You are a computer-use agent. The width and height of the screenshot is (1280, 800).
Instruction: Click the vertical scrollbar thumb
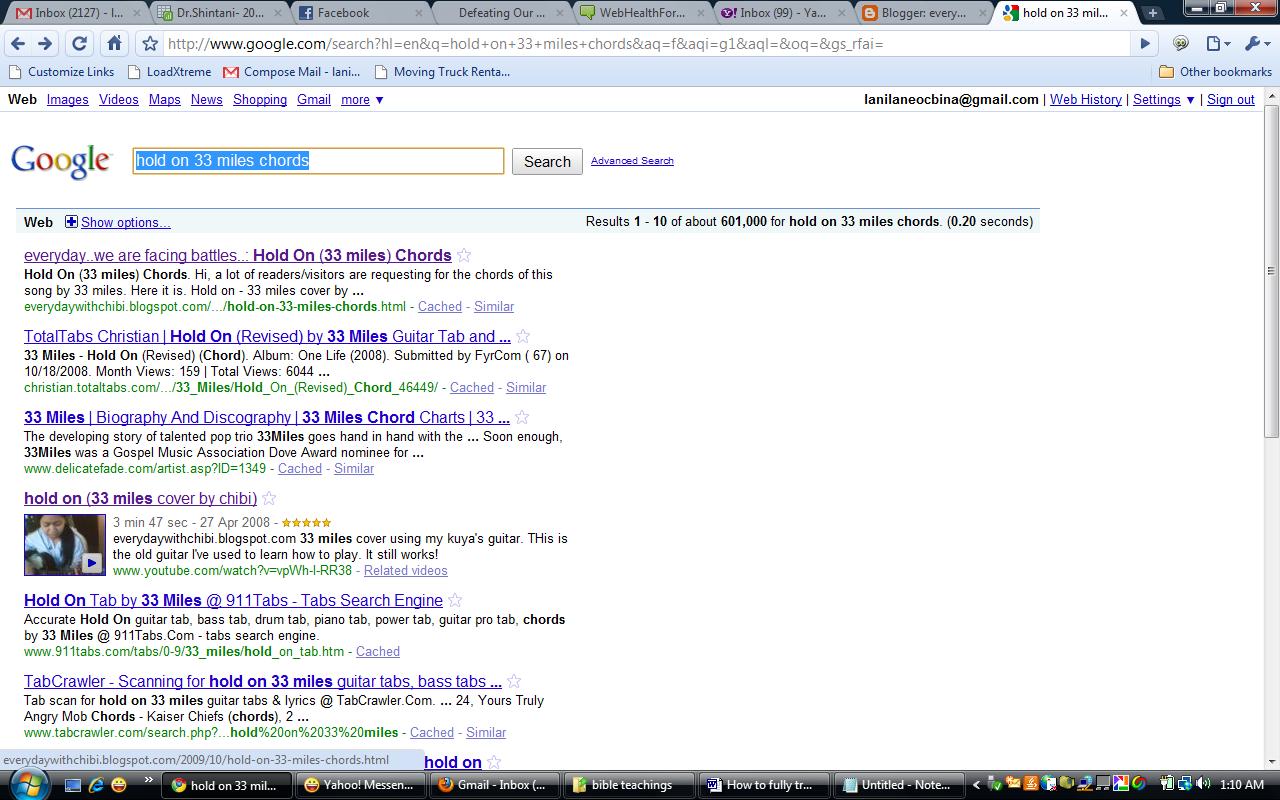tap(1271, 270)
